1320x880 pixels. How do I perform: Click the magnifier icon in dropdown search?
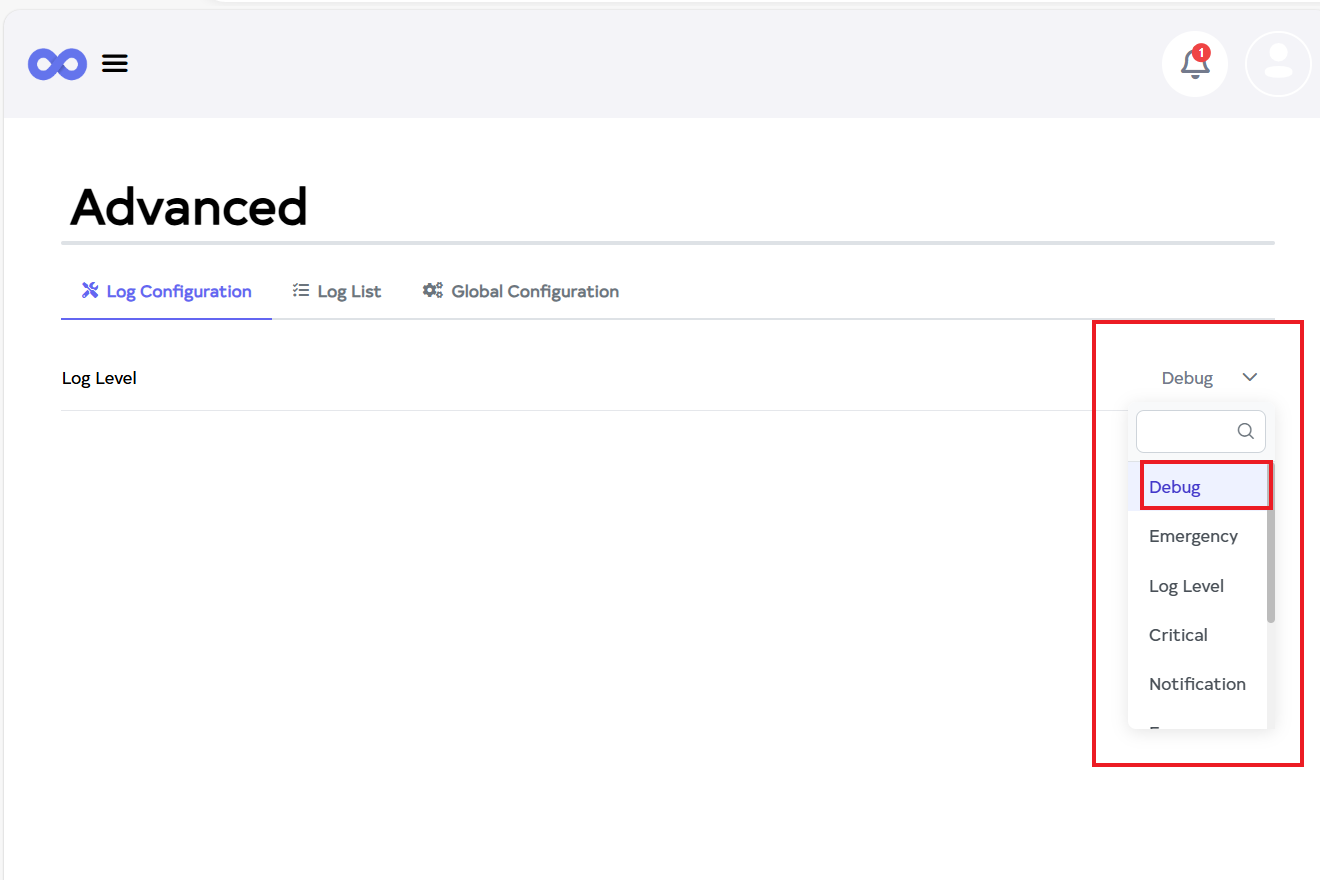tap(1246, 431)
